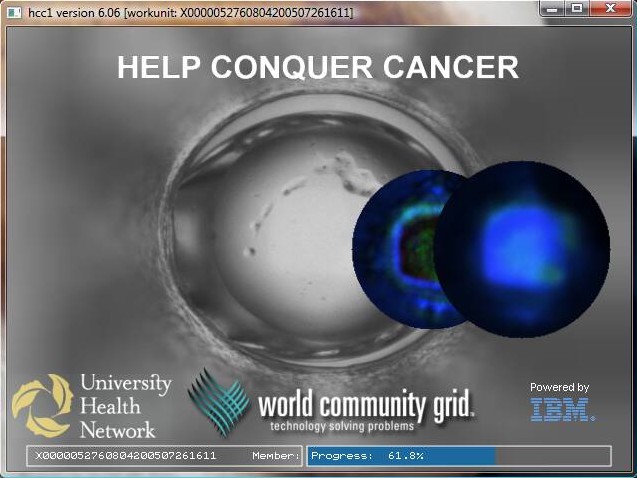Viewport: 637px width, 478px height.
Task: Click the world community grid wordmark
Action: tap(365, 405)
